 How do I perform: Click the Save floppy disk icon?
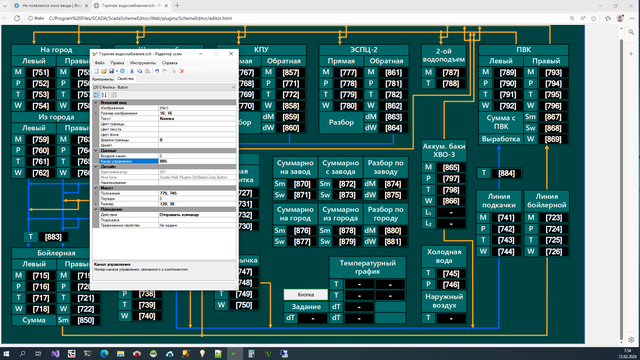click(x=111, y=71)
